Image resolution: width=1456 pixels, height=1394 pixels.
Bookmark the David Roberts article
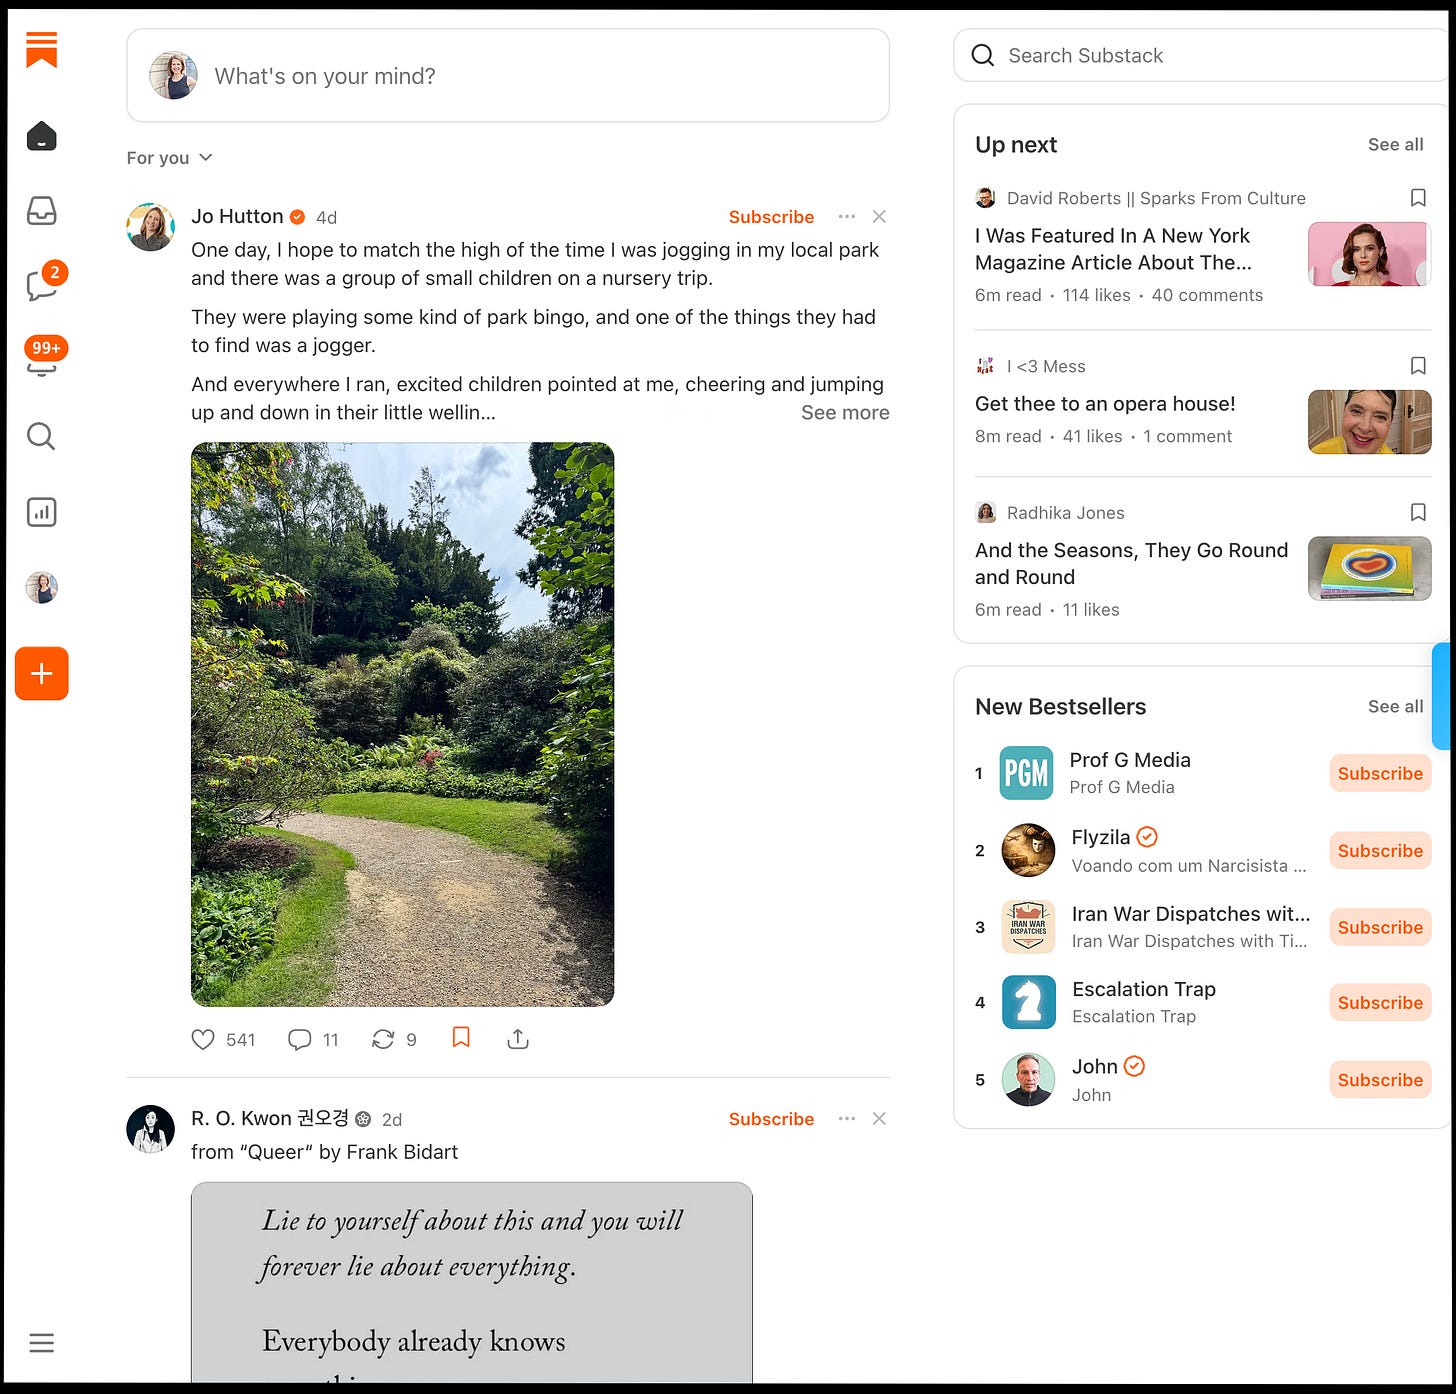click(x=1418, y=198)
